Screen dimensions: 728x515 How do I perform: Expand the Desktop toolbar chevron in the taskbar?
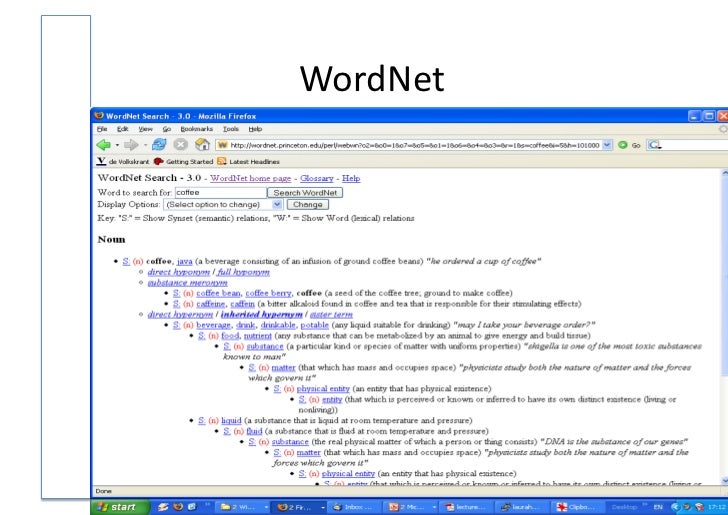click(645, 503)
